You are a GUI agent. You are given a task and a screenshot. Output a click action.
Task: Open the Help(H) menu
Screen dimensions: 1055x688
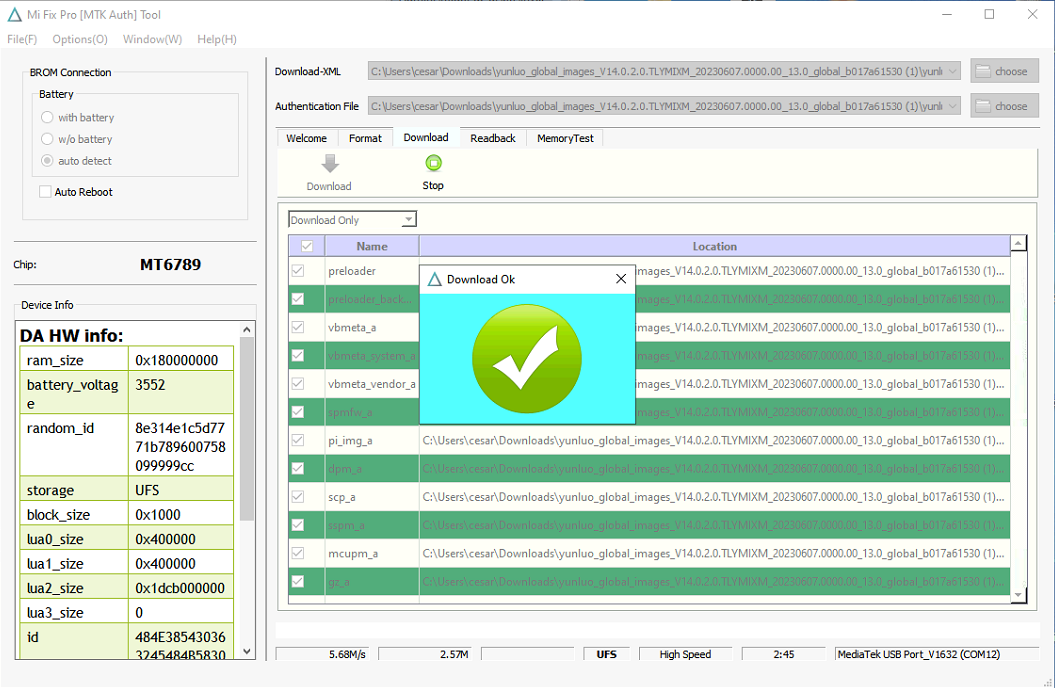tap(217, 39)
